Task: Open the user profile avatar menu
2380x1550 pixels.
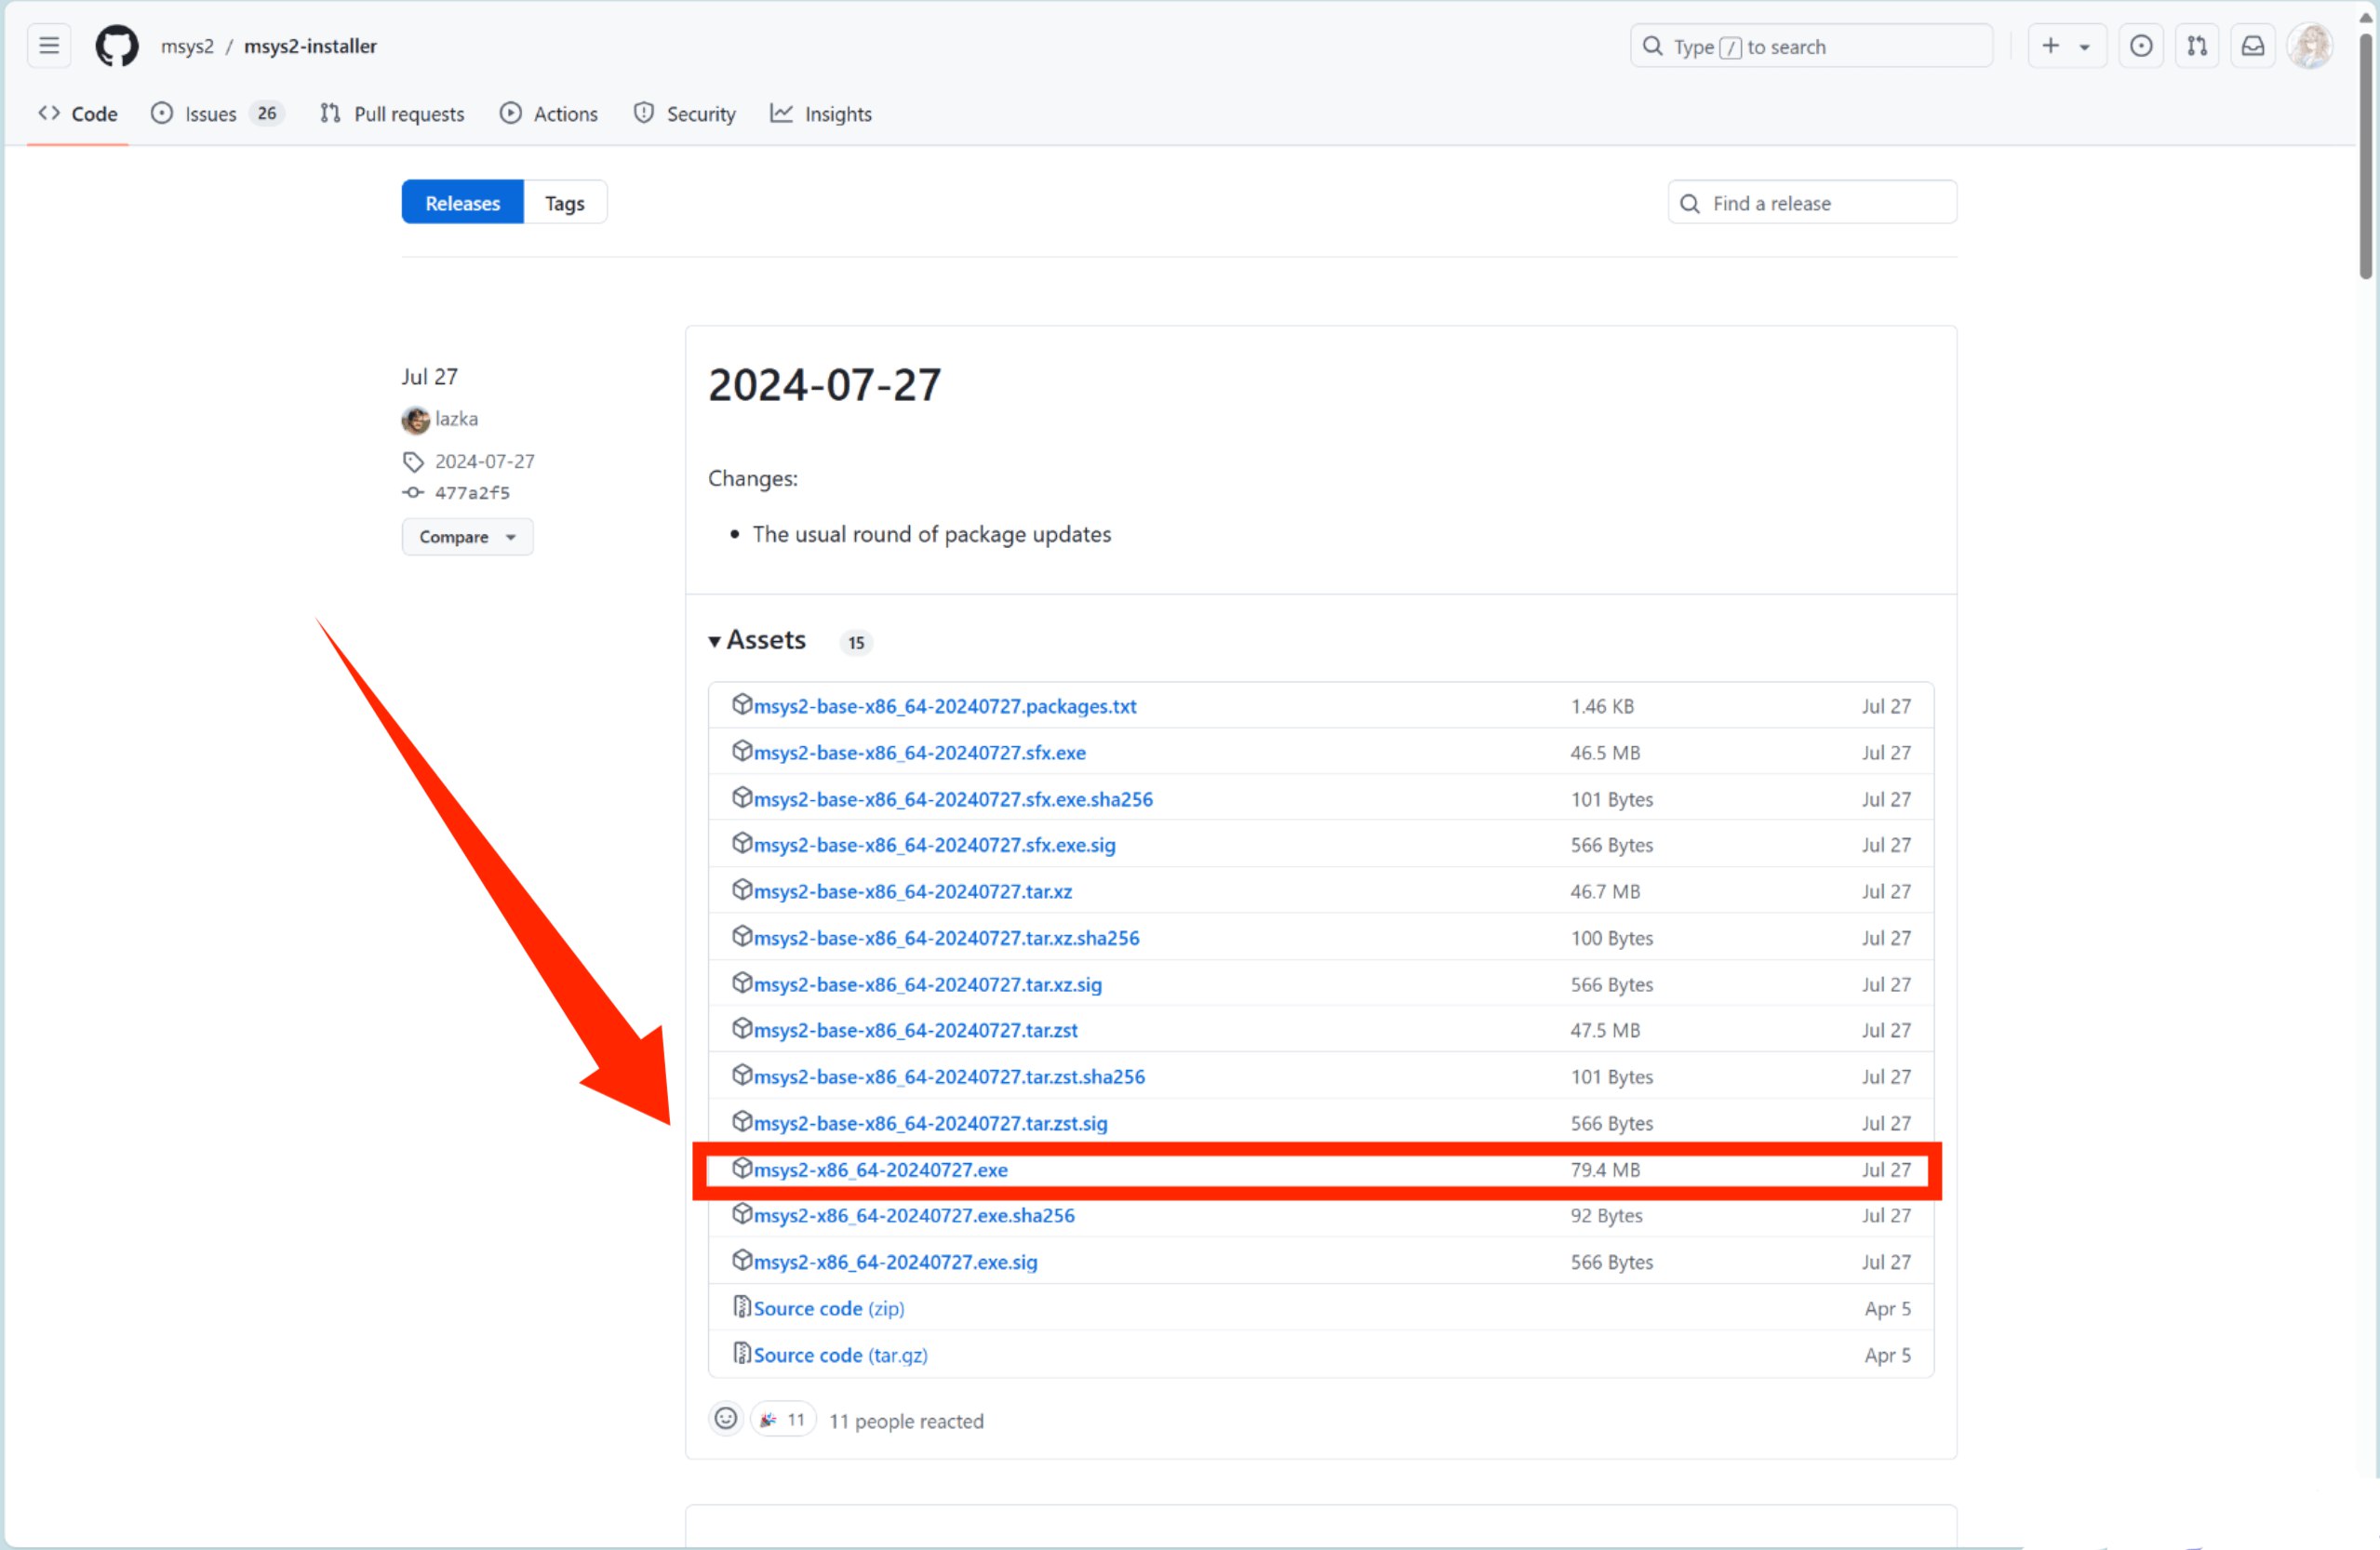Action: [x=2310, y=46]
